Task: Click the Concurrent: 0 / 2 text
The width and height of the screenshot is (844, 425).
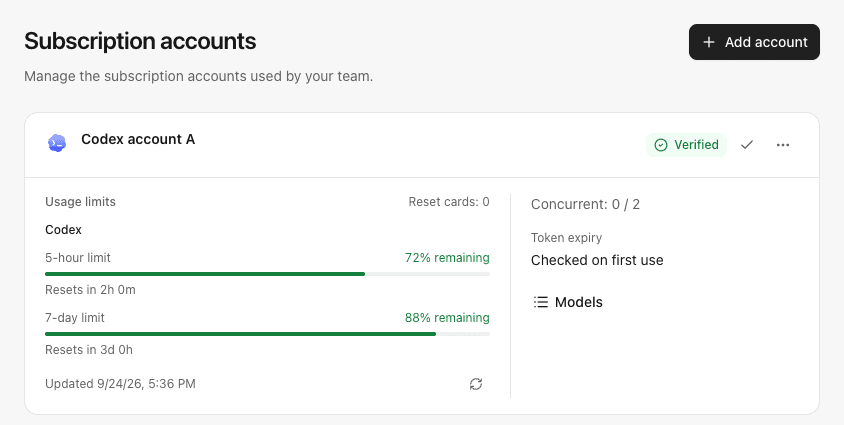Action: click(585, 204)
